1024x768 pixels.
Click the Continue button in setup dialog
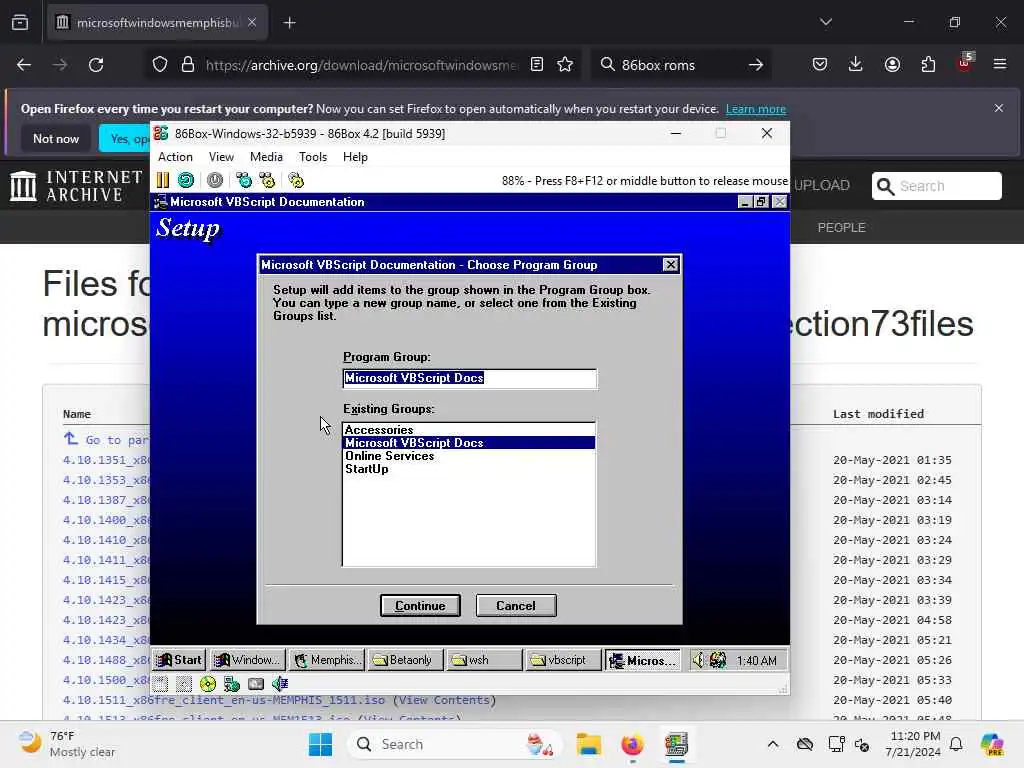point(420,605)
